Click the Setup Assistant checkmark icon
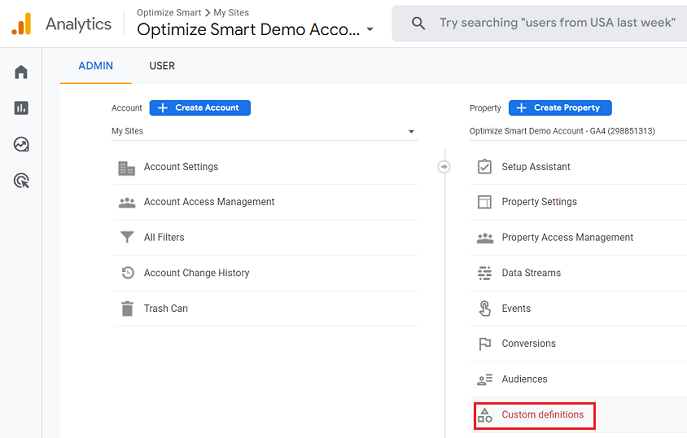 click(x=485, y=166)
